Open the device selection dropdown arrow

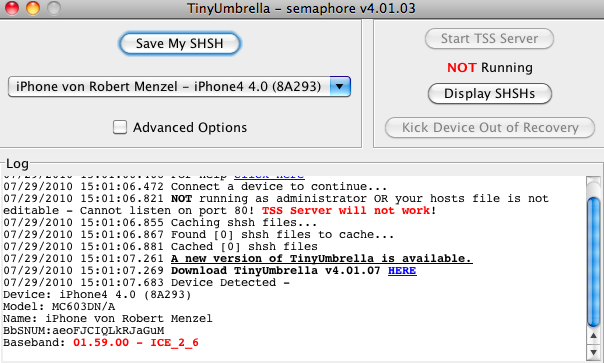(340, 86)
